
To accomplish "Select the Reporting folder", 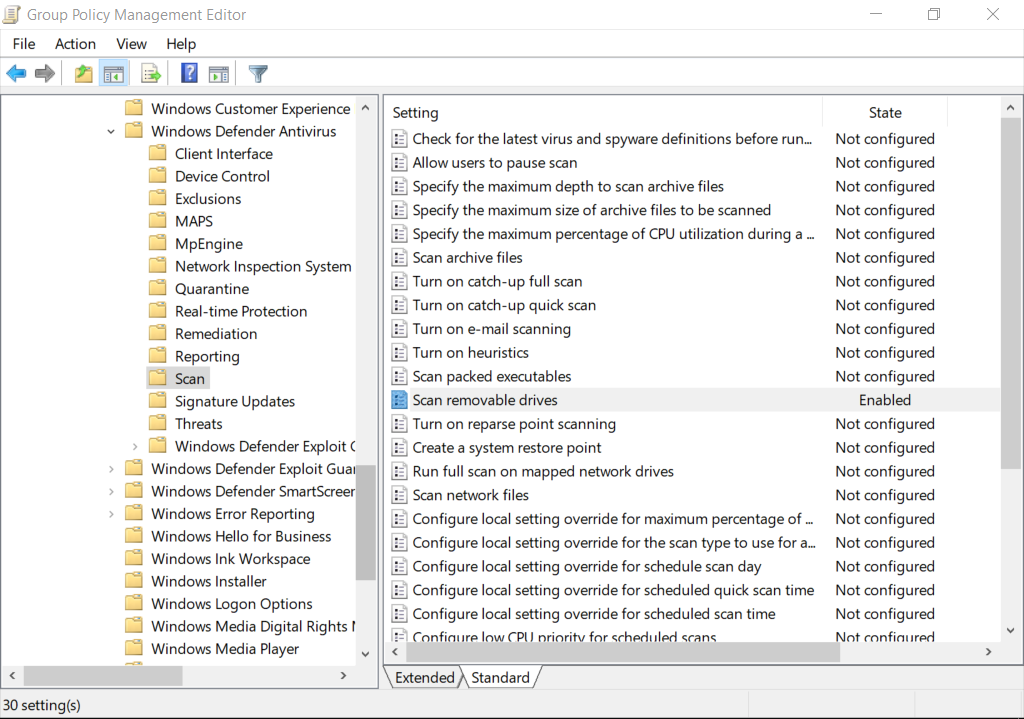I will click(x=207, y=356).
